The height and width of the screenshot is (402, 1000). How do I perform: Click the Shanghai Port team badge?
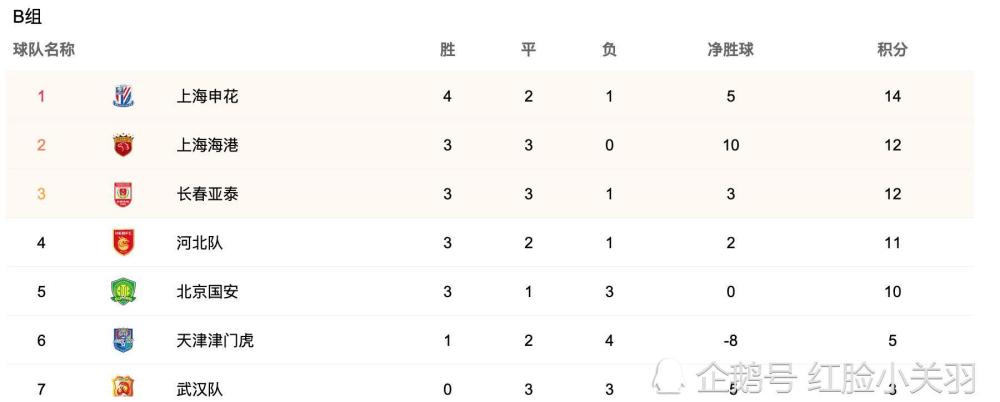pos(122,145)
